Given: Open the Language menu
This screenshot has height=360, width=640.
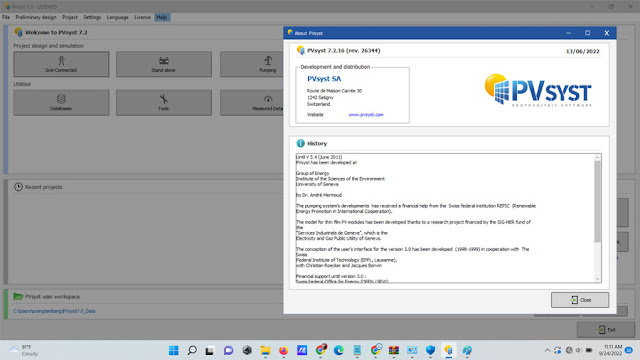Looking at the screenshot, I should click(118, 17).
